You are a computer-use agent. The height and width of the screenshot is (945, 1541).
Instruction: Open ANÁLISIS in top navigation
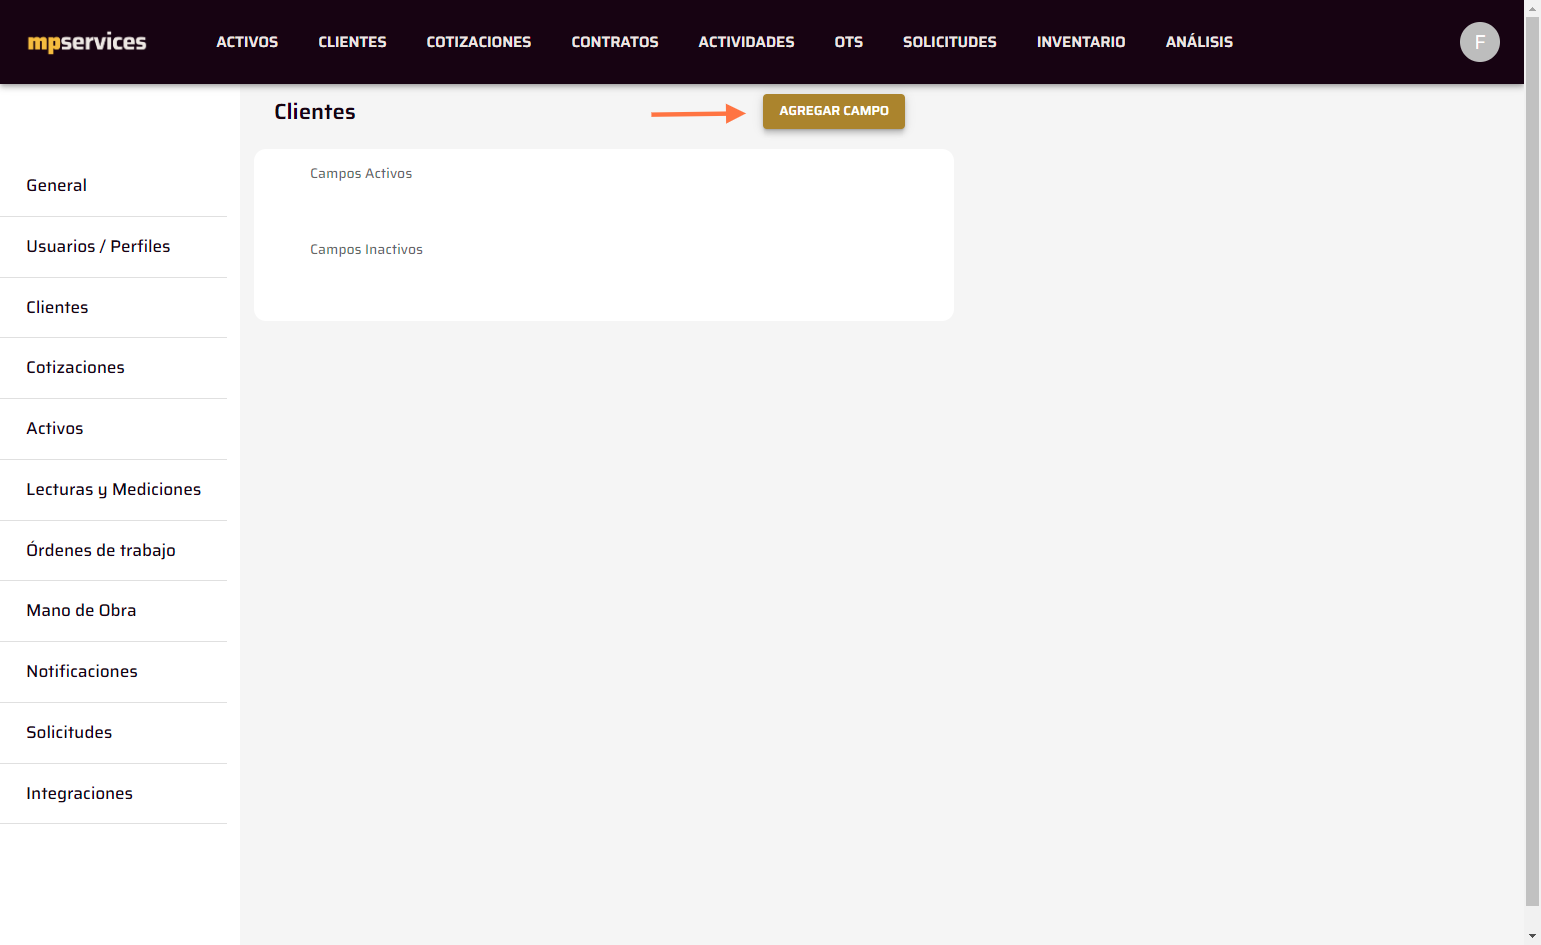click(x=1199, y=42)
